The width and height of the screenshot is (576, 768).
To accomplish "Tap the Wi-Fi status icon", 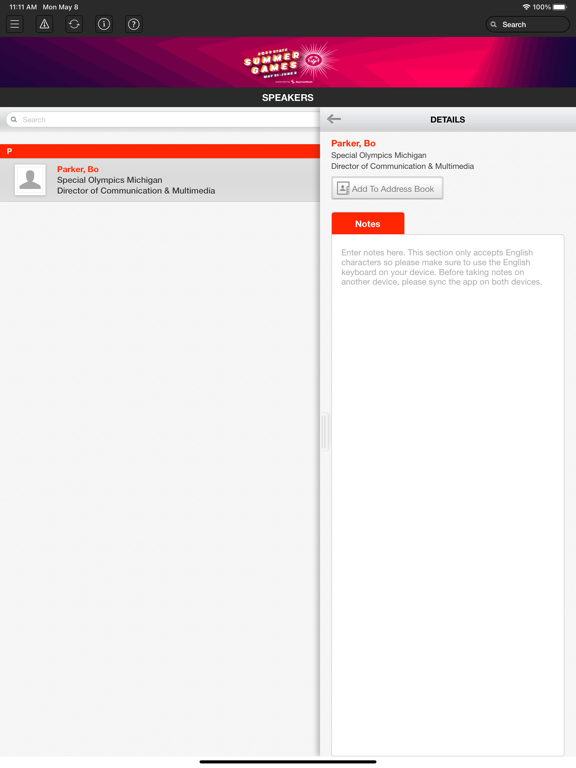I will pos(527,7).
